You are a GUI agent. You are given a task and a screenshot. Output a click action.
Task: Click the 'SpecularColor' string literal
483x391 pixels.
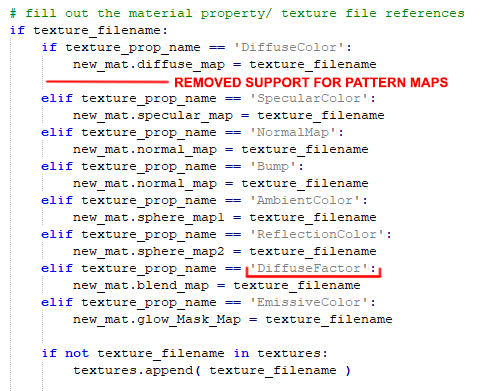point(309,98)
